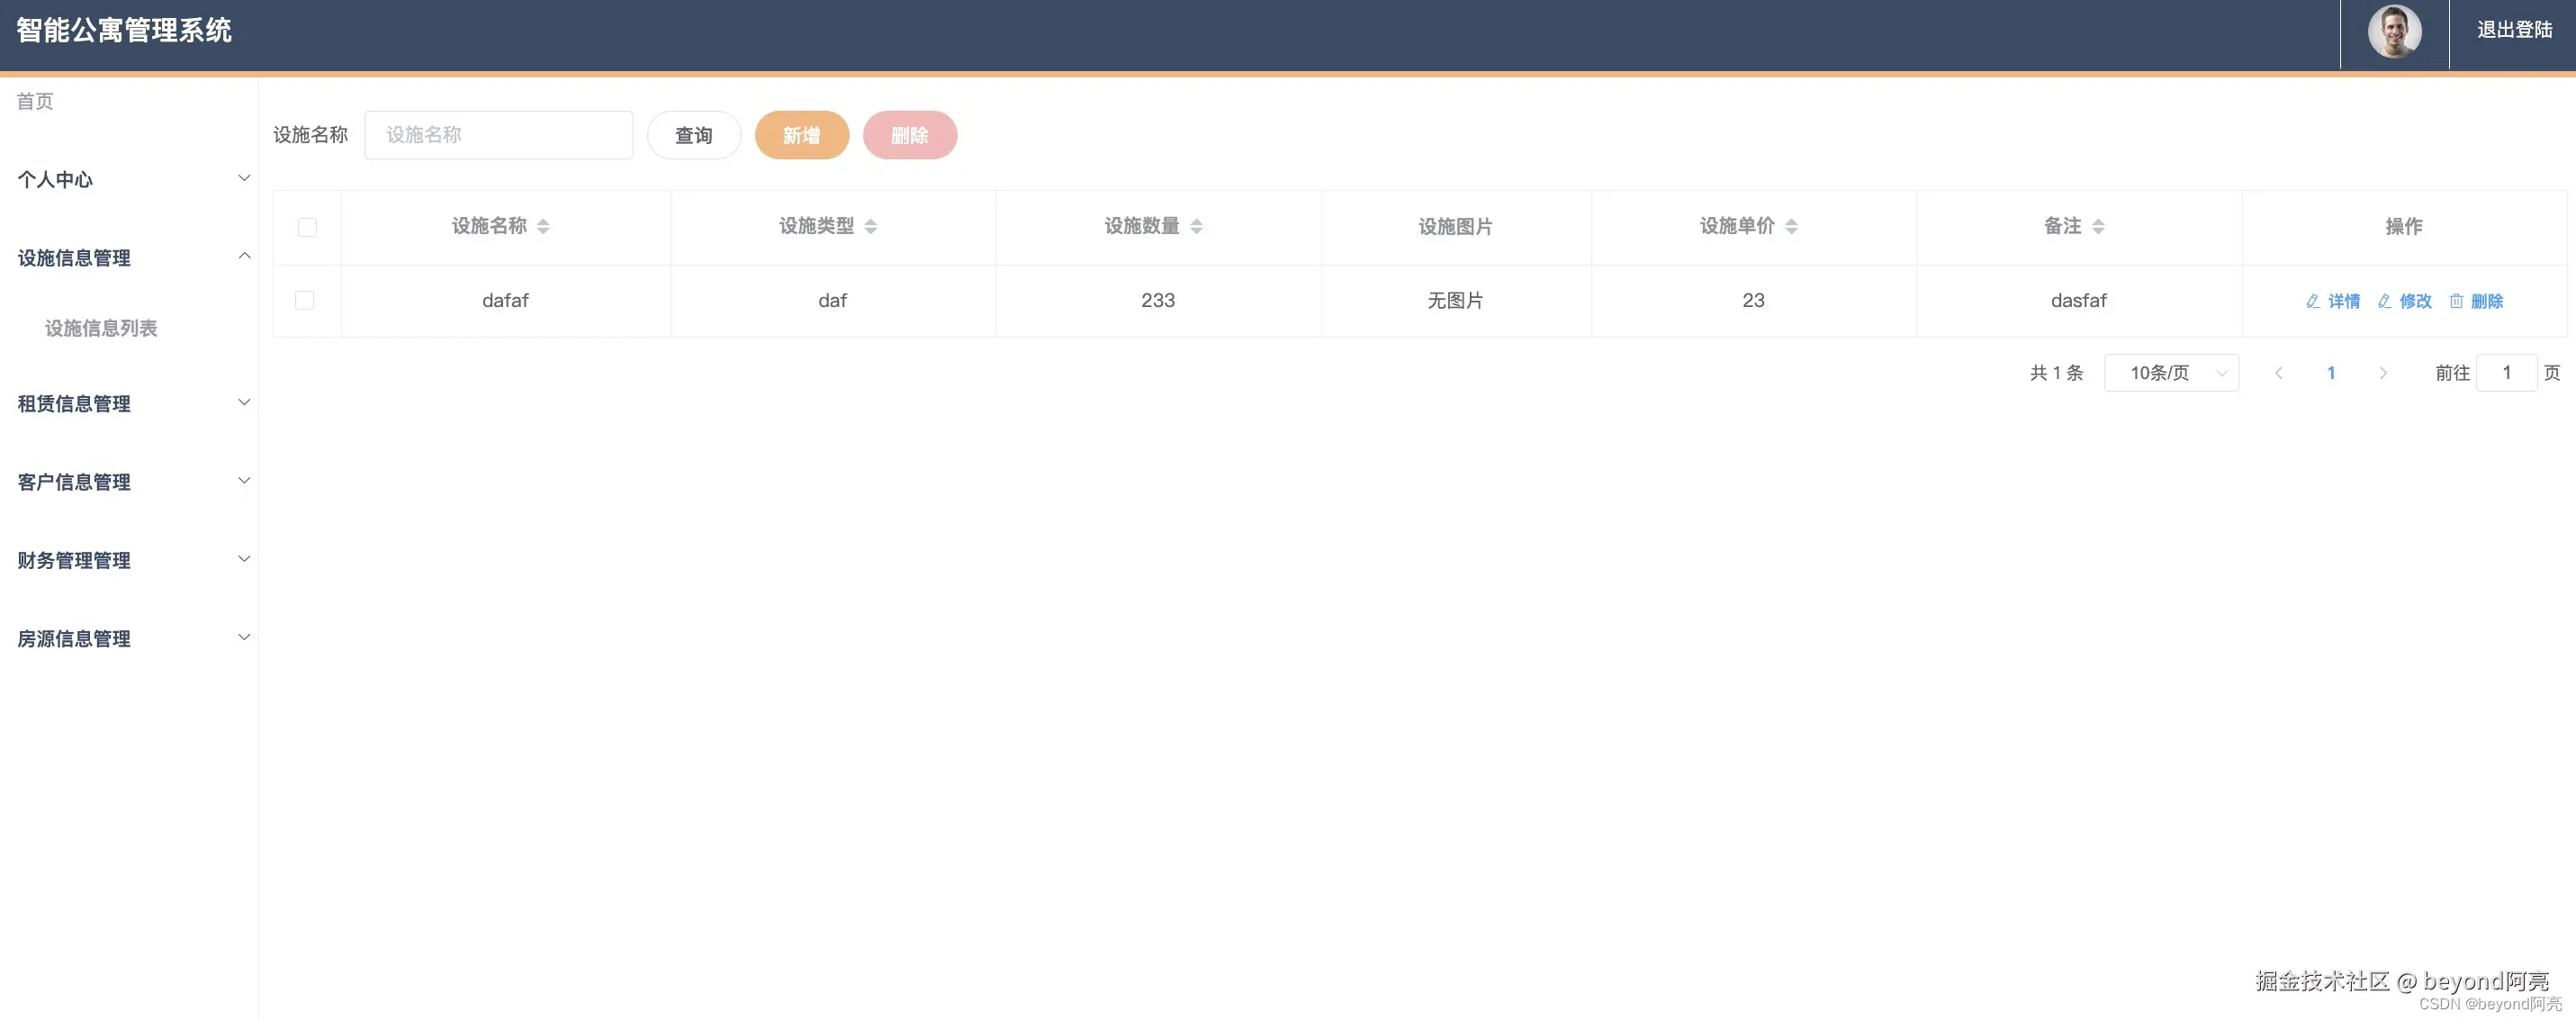Screen dimensions: 2576x1021
Task: Sort the 设施单价 column using its sort arrows
Action: tap(1793, 226)
